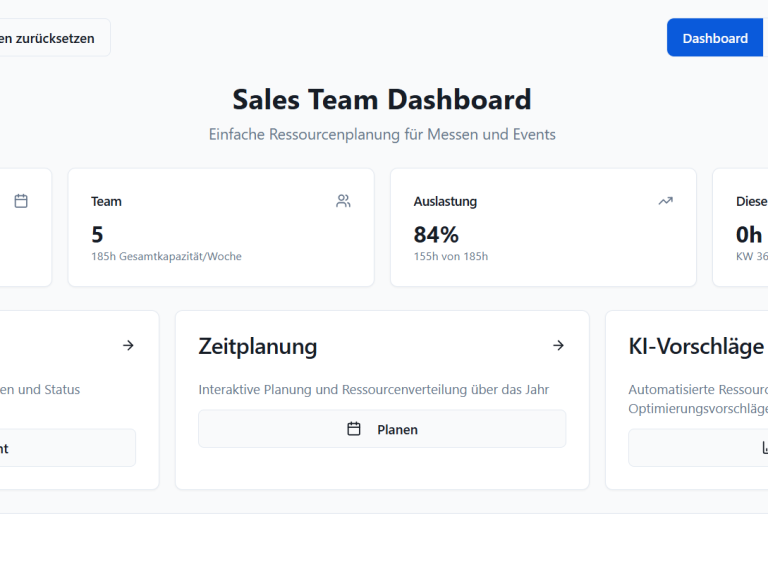768x576 pixels.
Task: Click the '155h von 185h' text
Action: [451, 257]
